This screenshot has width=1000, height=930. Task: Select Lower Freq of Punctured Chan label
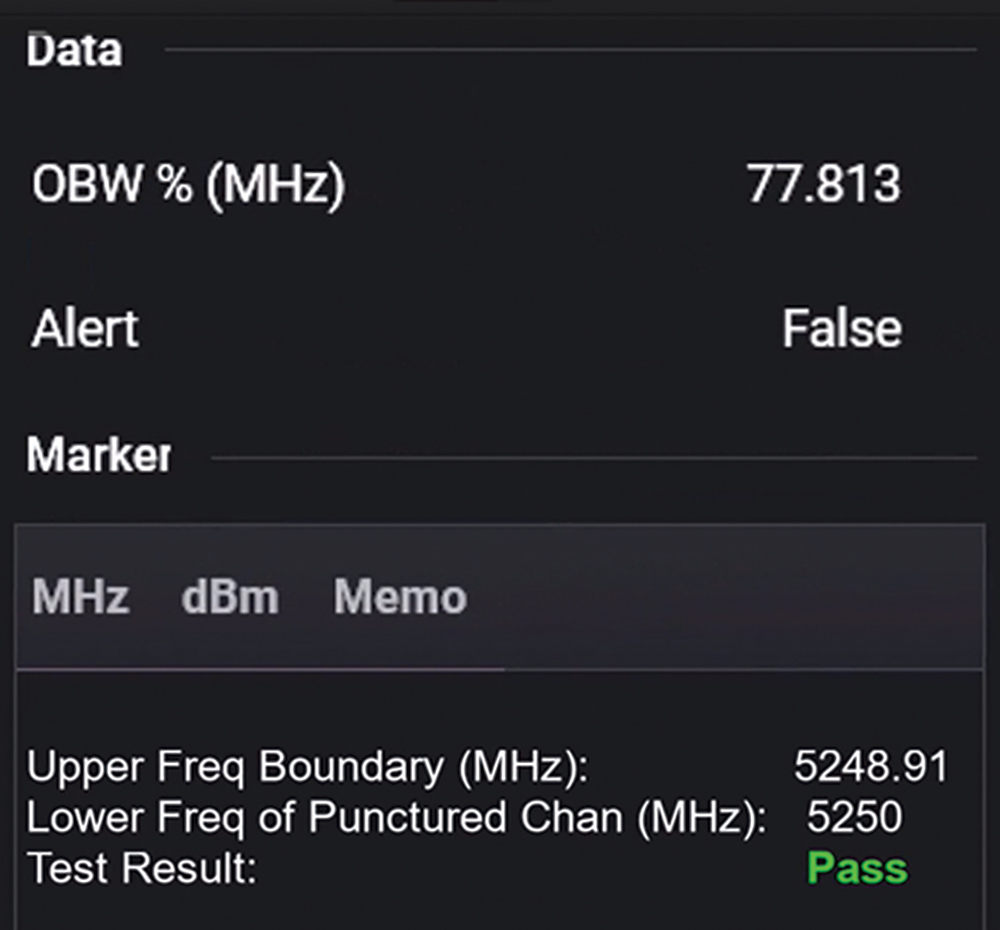(x=396, y=817)
